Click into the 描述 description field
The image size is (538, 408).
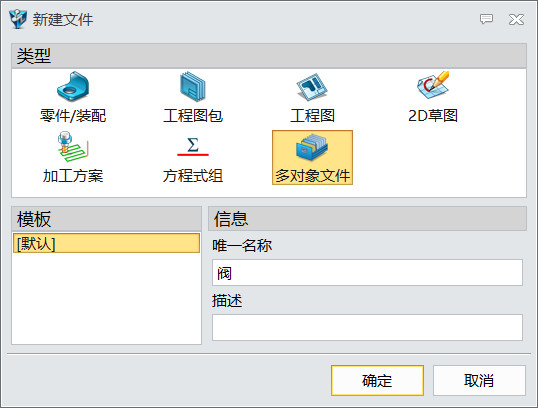(x=367, y=327)
